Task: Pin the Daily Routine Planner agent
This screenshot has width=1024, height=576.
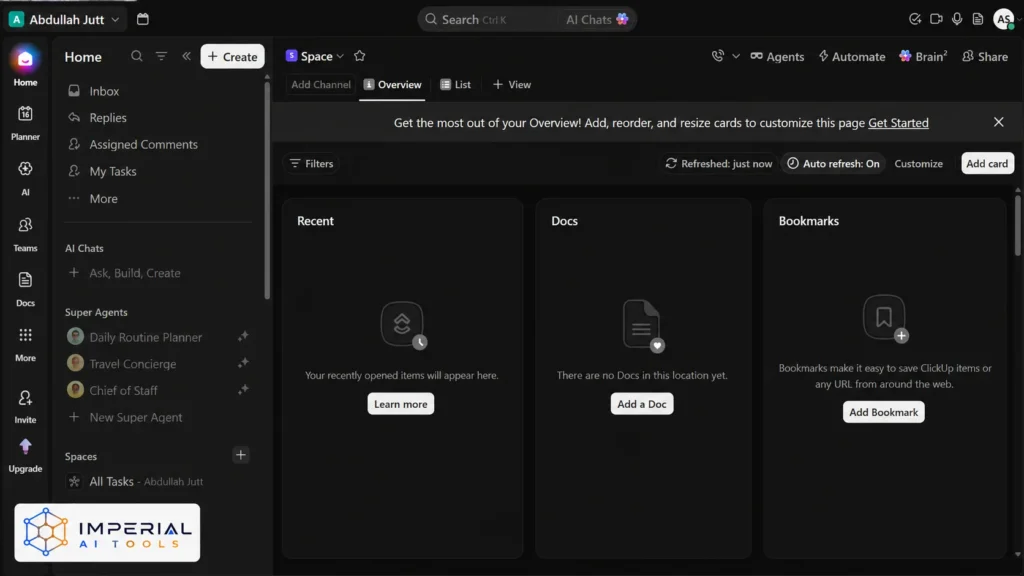Action: point(243,336)
